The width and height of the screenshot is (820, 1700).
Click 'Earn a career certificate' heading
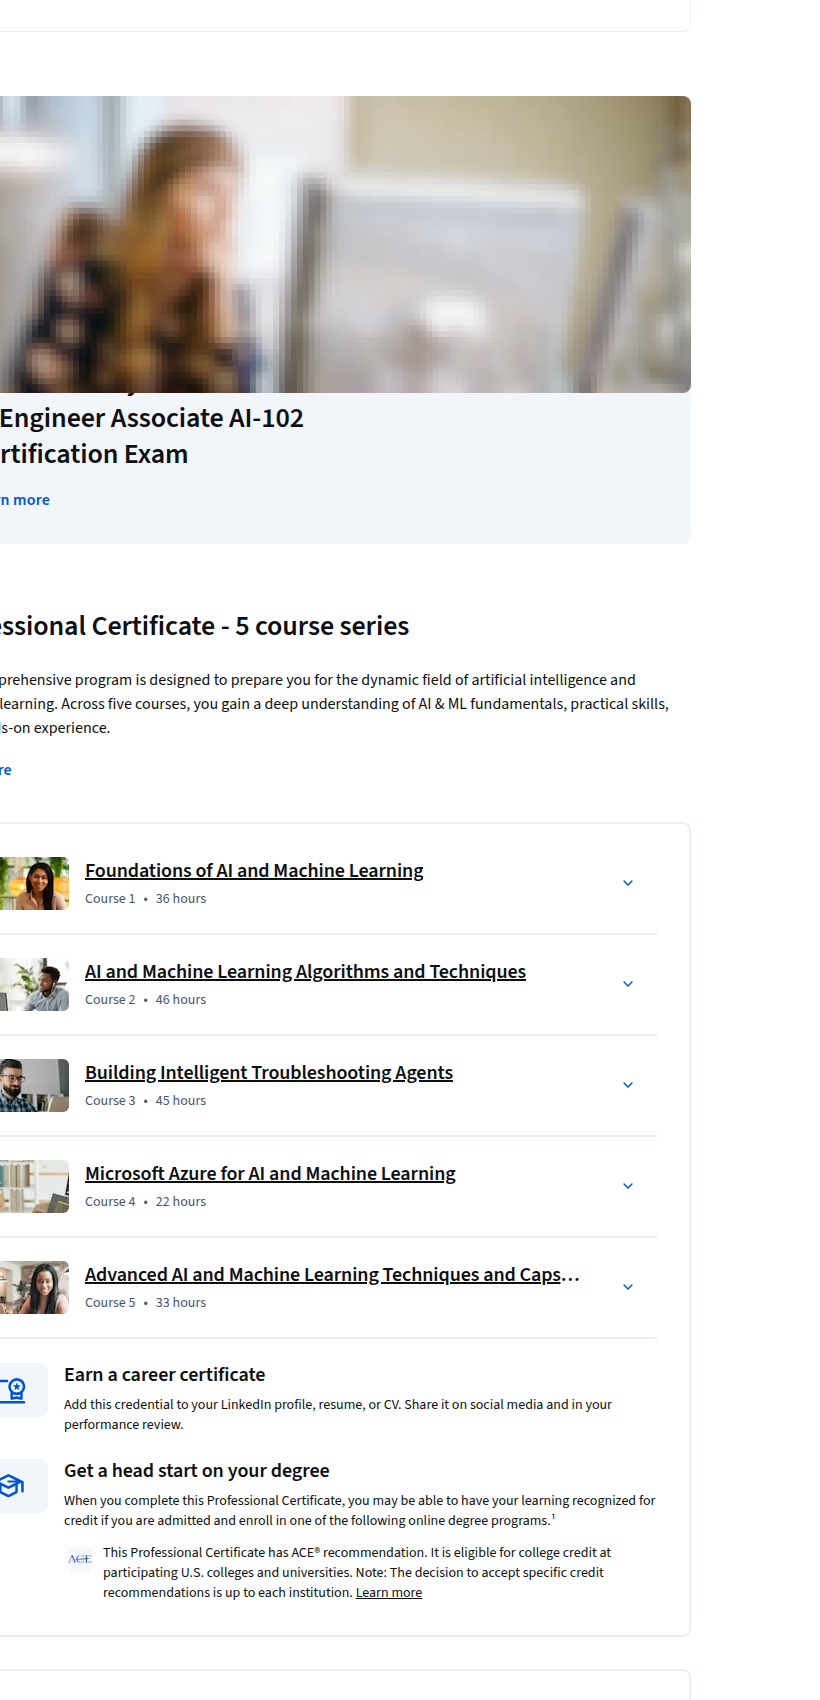[165, 1375]
